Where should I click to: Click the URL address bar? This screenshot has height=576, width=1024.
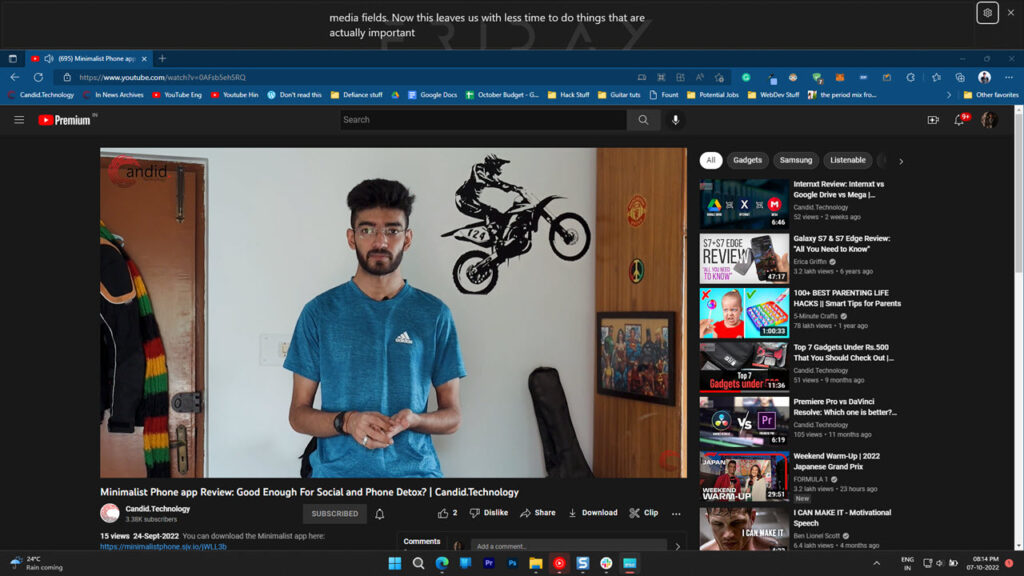tap(346, 77)
